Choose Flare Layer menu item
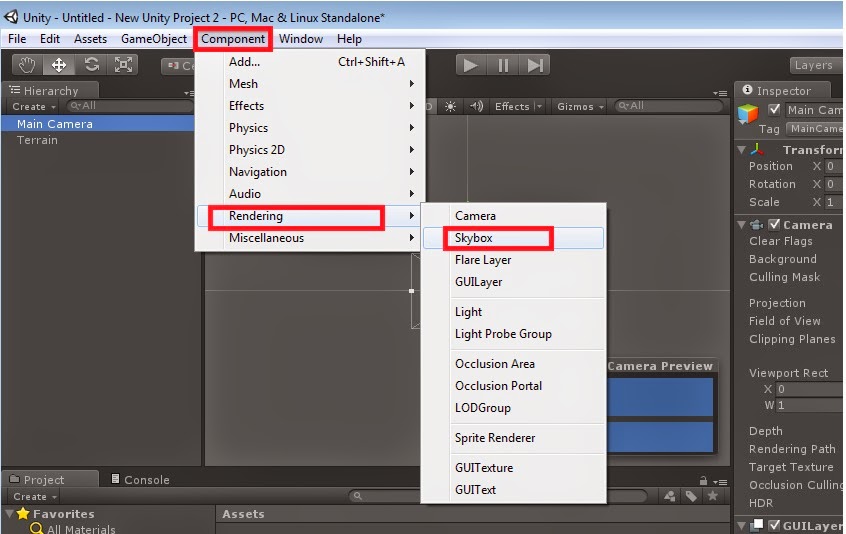 tap(513, 260)
